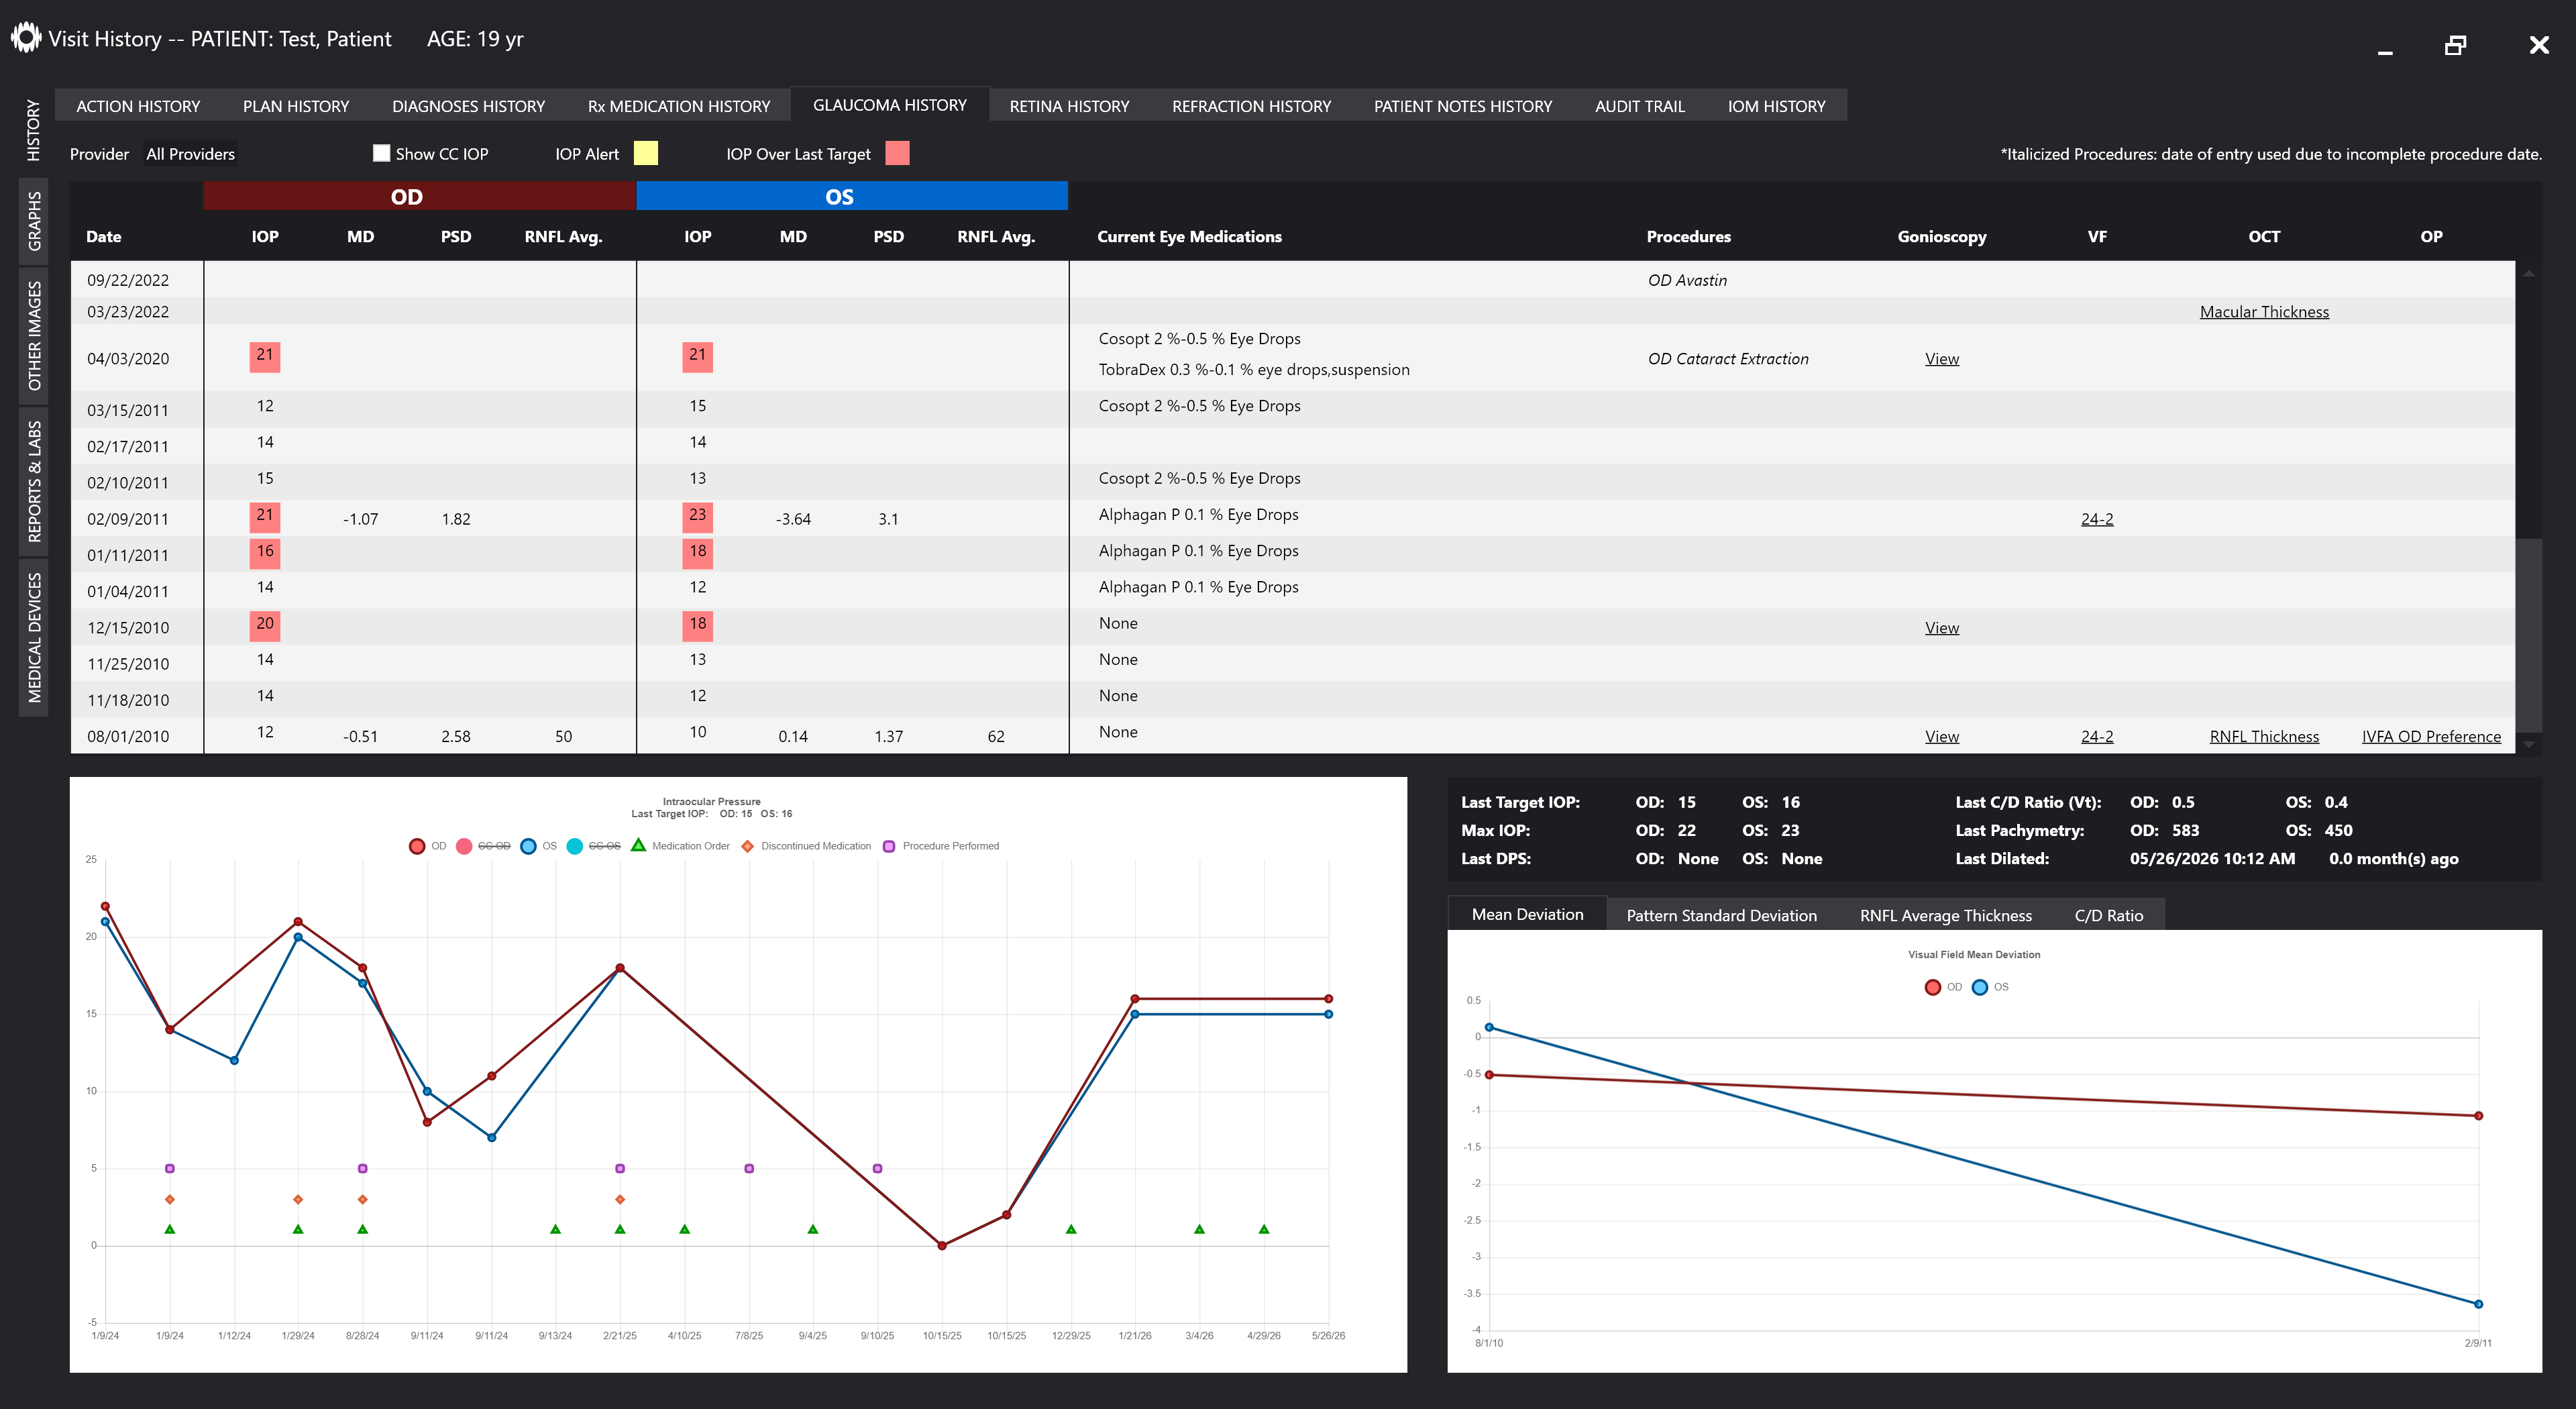Click the table scrollbar up arrow
2576x1409 pixels.
click(2529, 273)
